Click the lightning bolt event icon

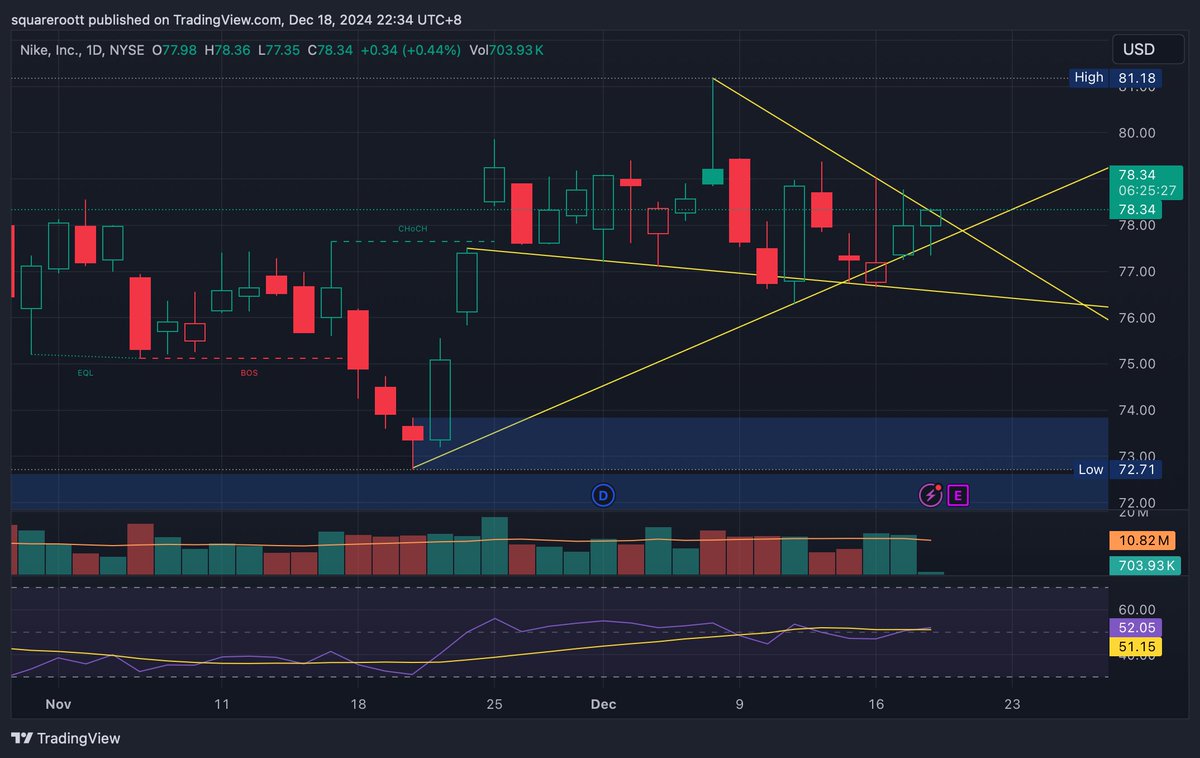pos(930,495)
